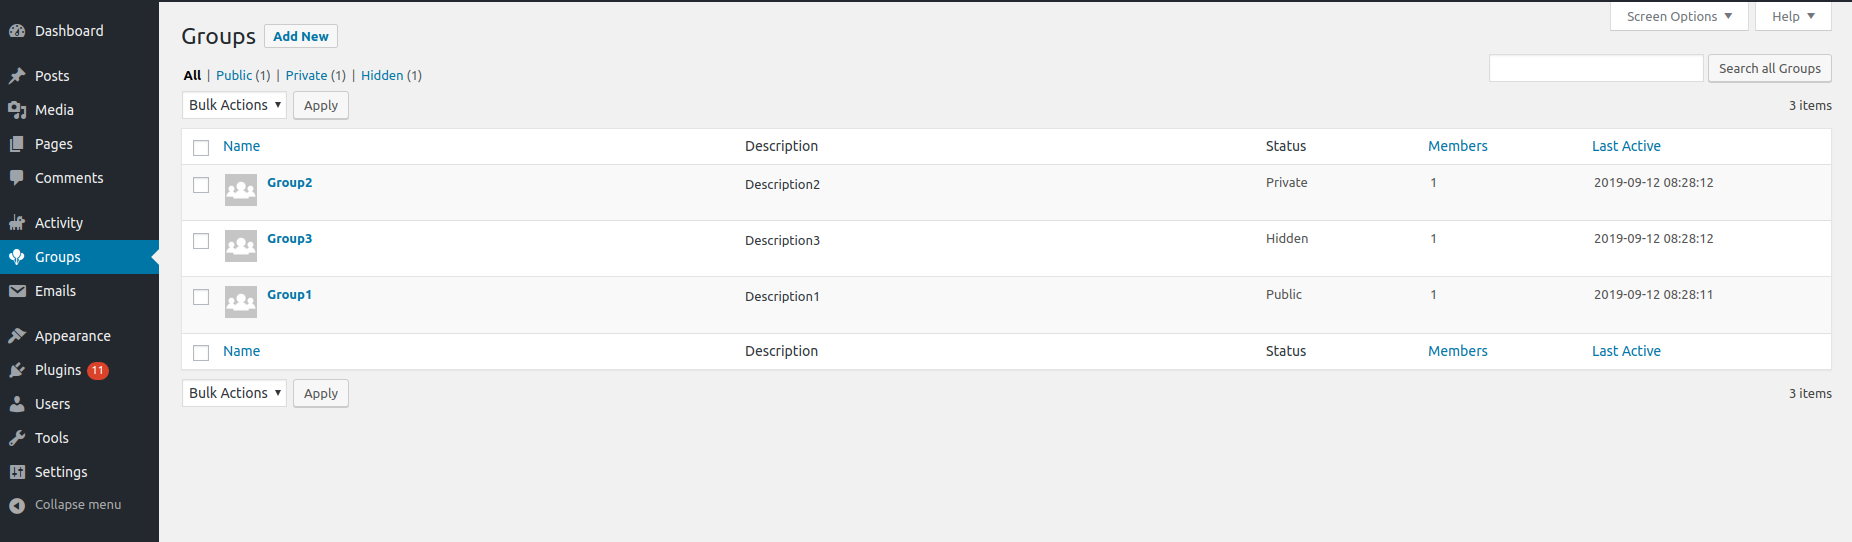Check the Group2 row checkbox
This screenshot has height=542, width=1852.
(x=201, y=185)
